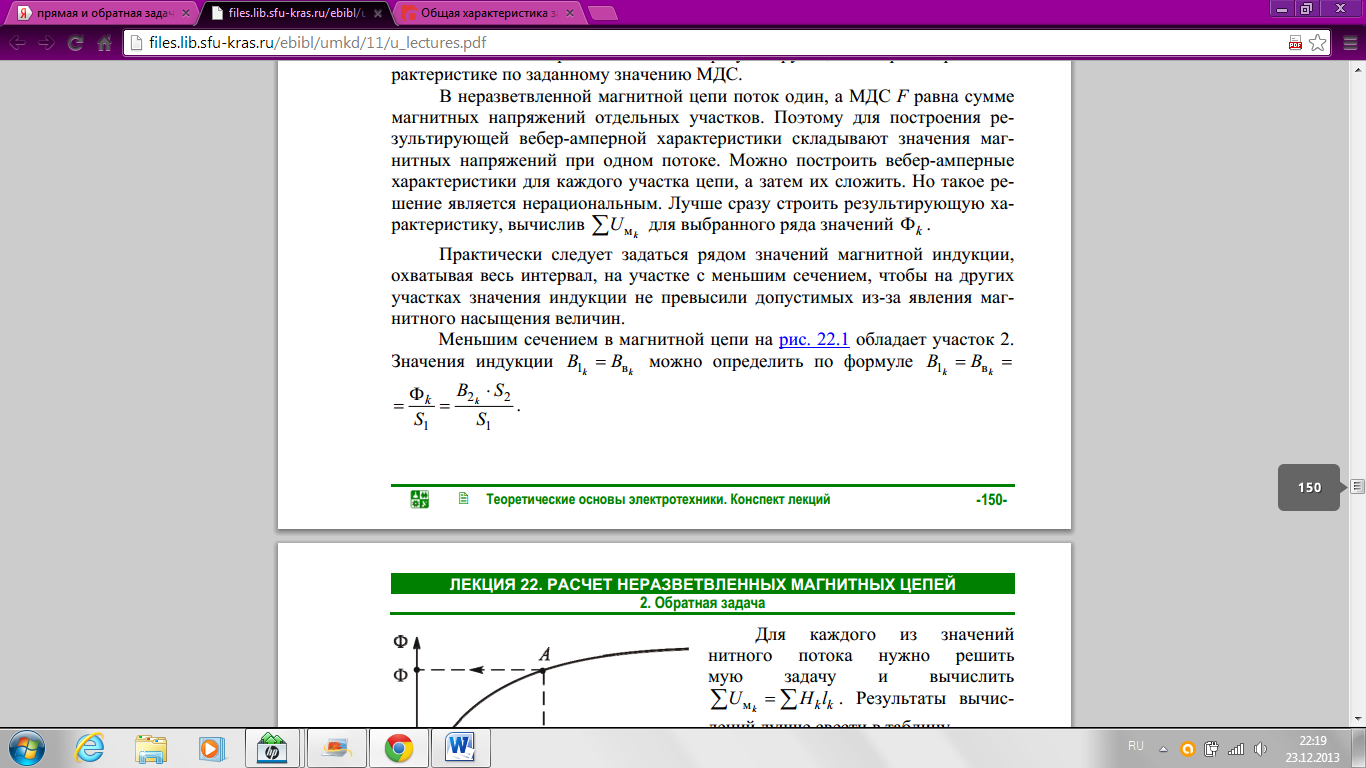1366x768 pixels.
Task: Open the HP application on the taskbar
Action: tap(274, 747)
